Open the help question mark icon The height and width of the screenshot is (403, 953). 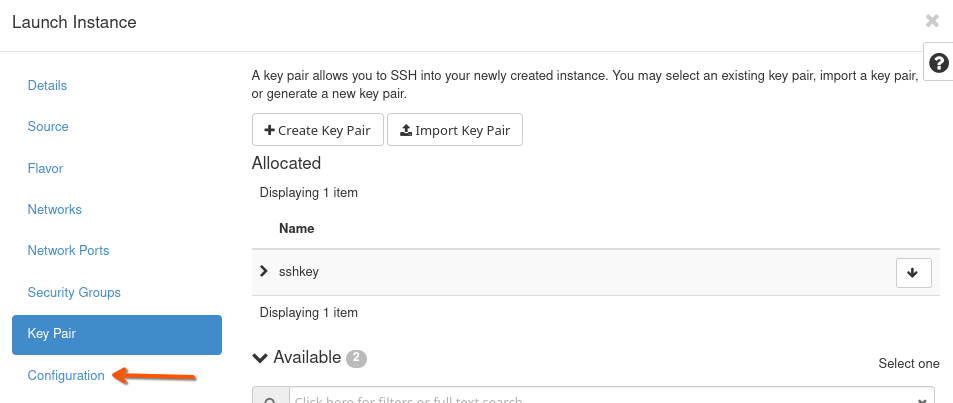point(938,63)
